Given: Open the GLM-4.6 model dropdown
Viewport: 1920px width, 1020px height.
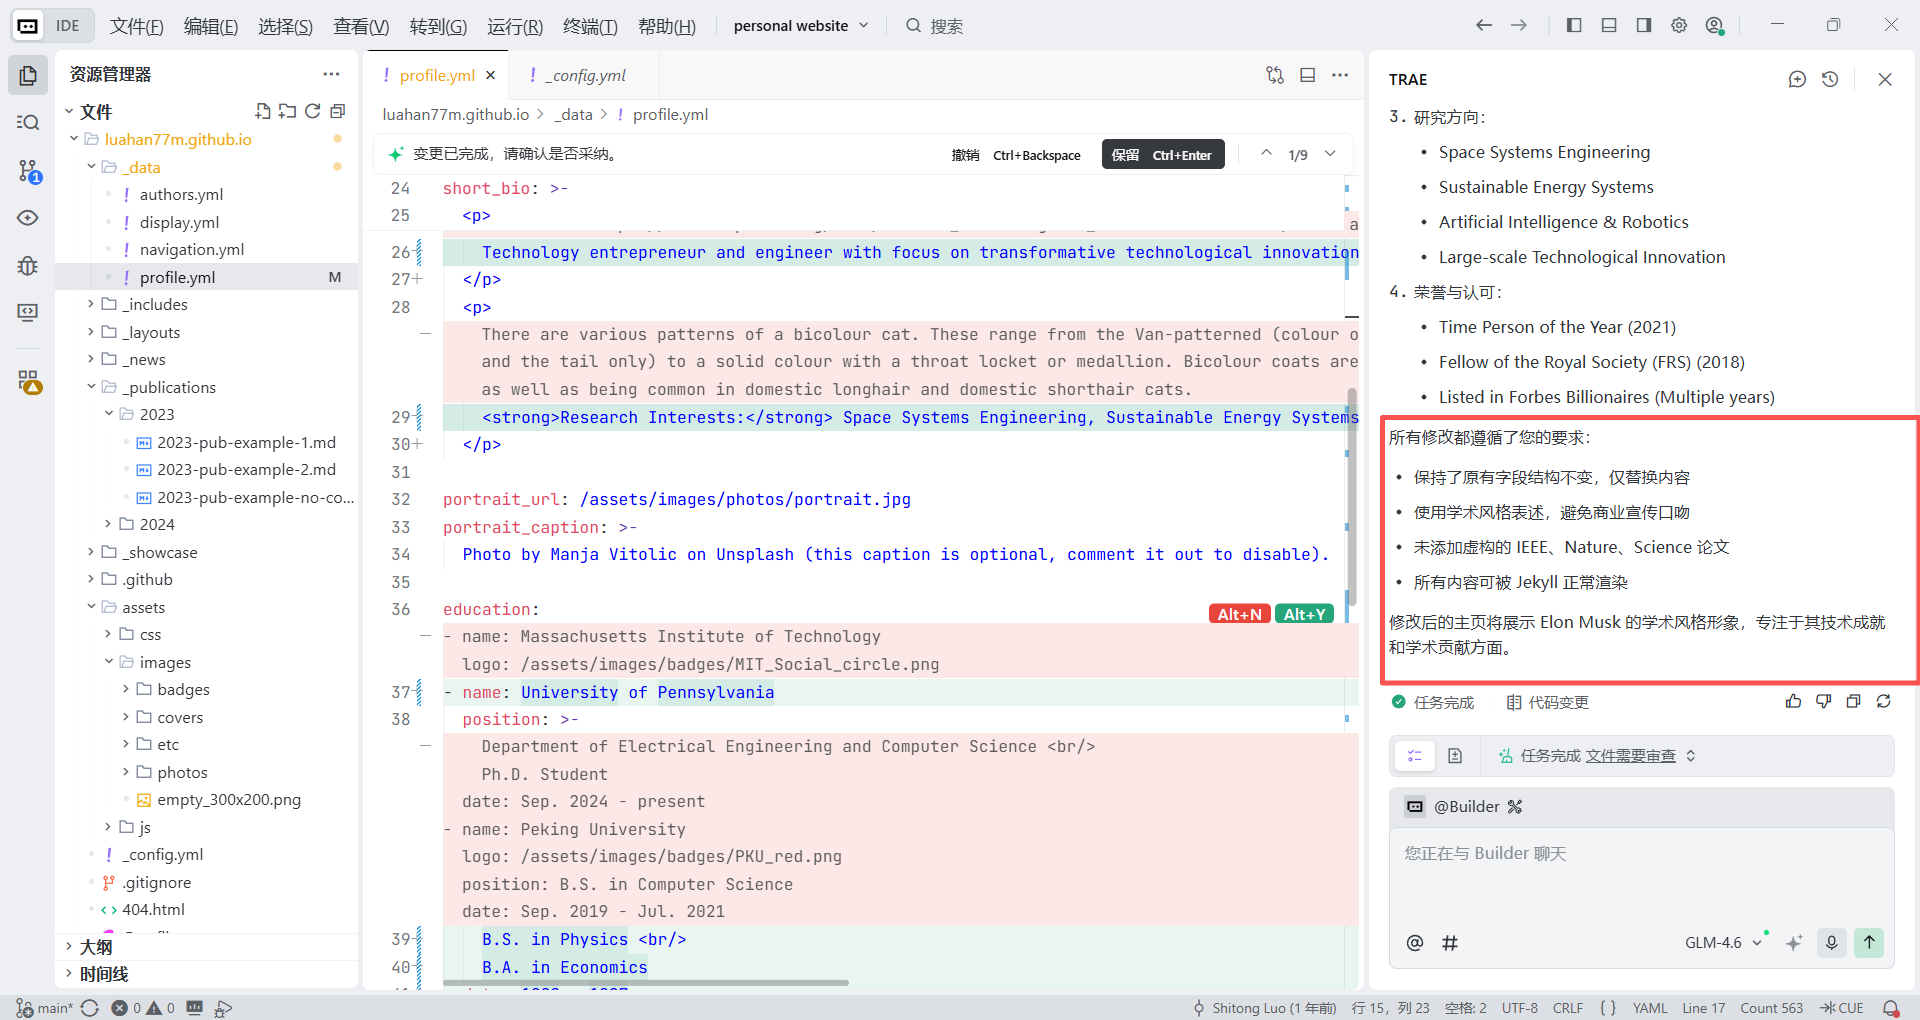Looking at the screenshot, I should 1723,942.
